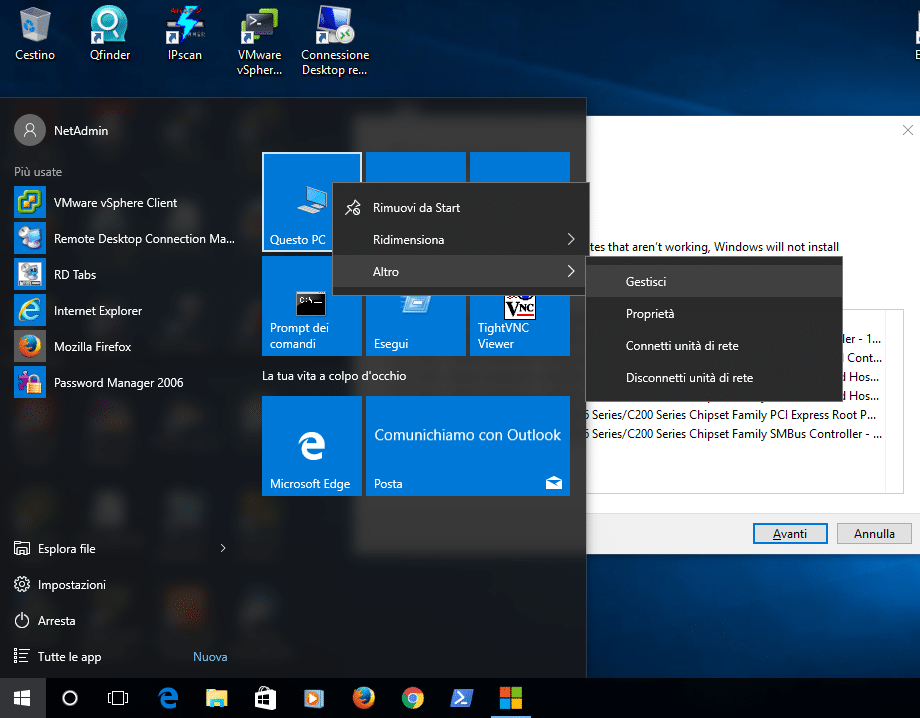Close the Windows setup dialog
920x718 pixels.
coord(908,130)
